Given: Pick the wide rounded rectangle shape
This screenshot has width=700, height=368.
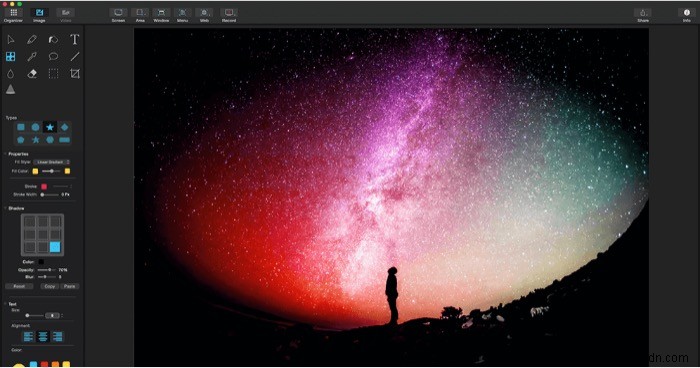Looking at the screenshot, I should 64,140.
